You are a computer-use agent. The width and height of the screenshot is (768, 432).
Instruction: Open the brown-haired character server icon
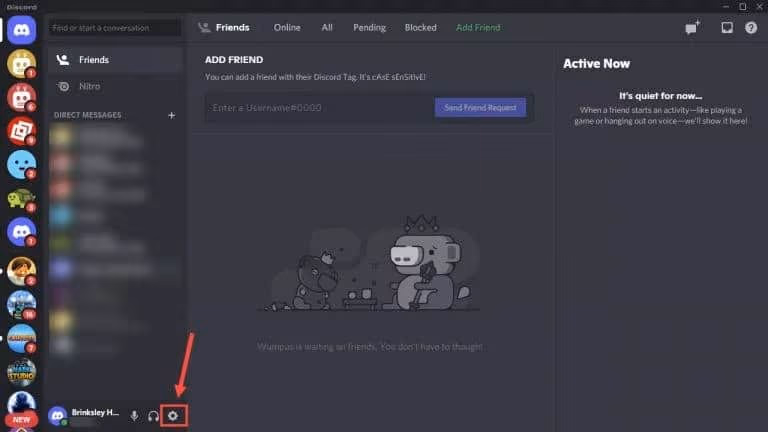point(22,271)
